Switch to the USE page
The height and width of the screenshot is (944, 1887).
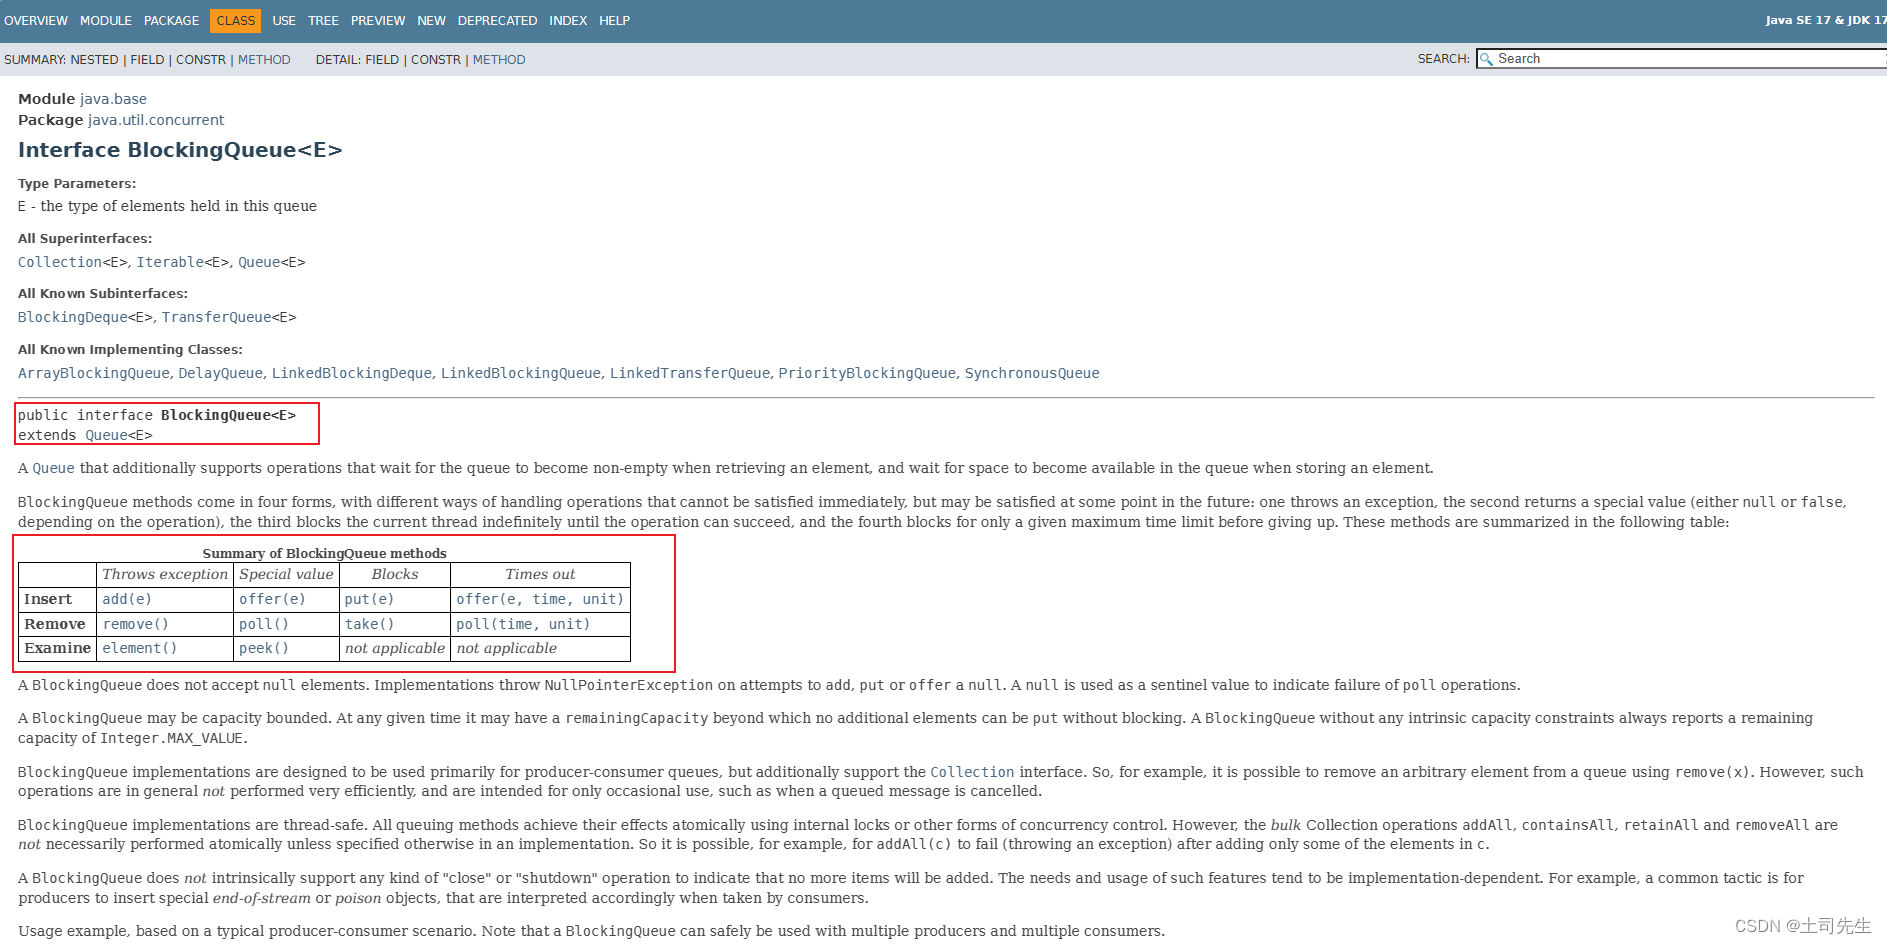[x=283, y=20]
